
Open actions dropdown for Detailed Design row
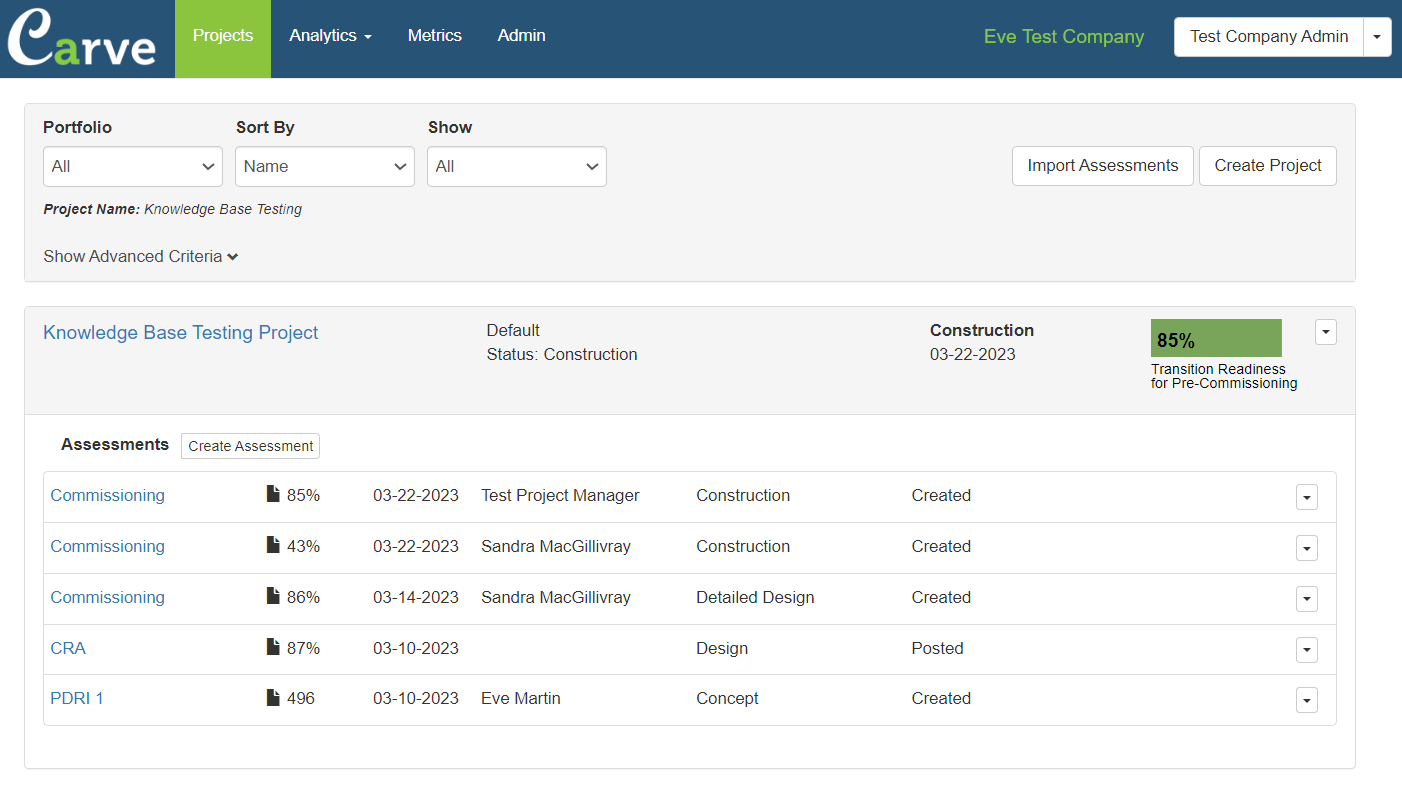pos(1307,599)
